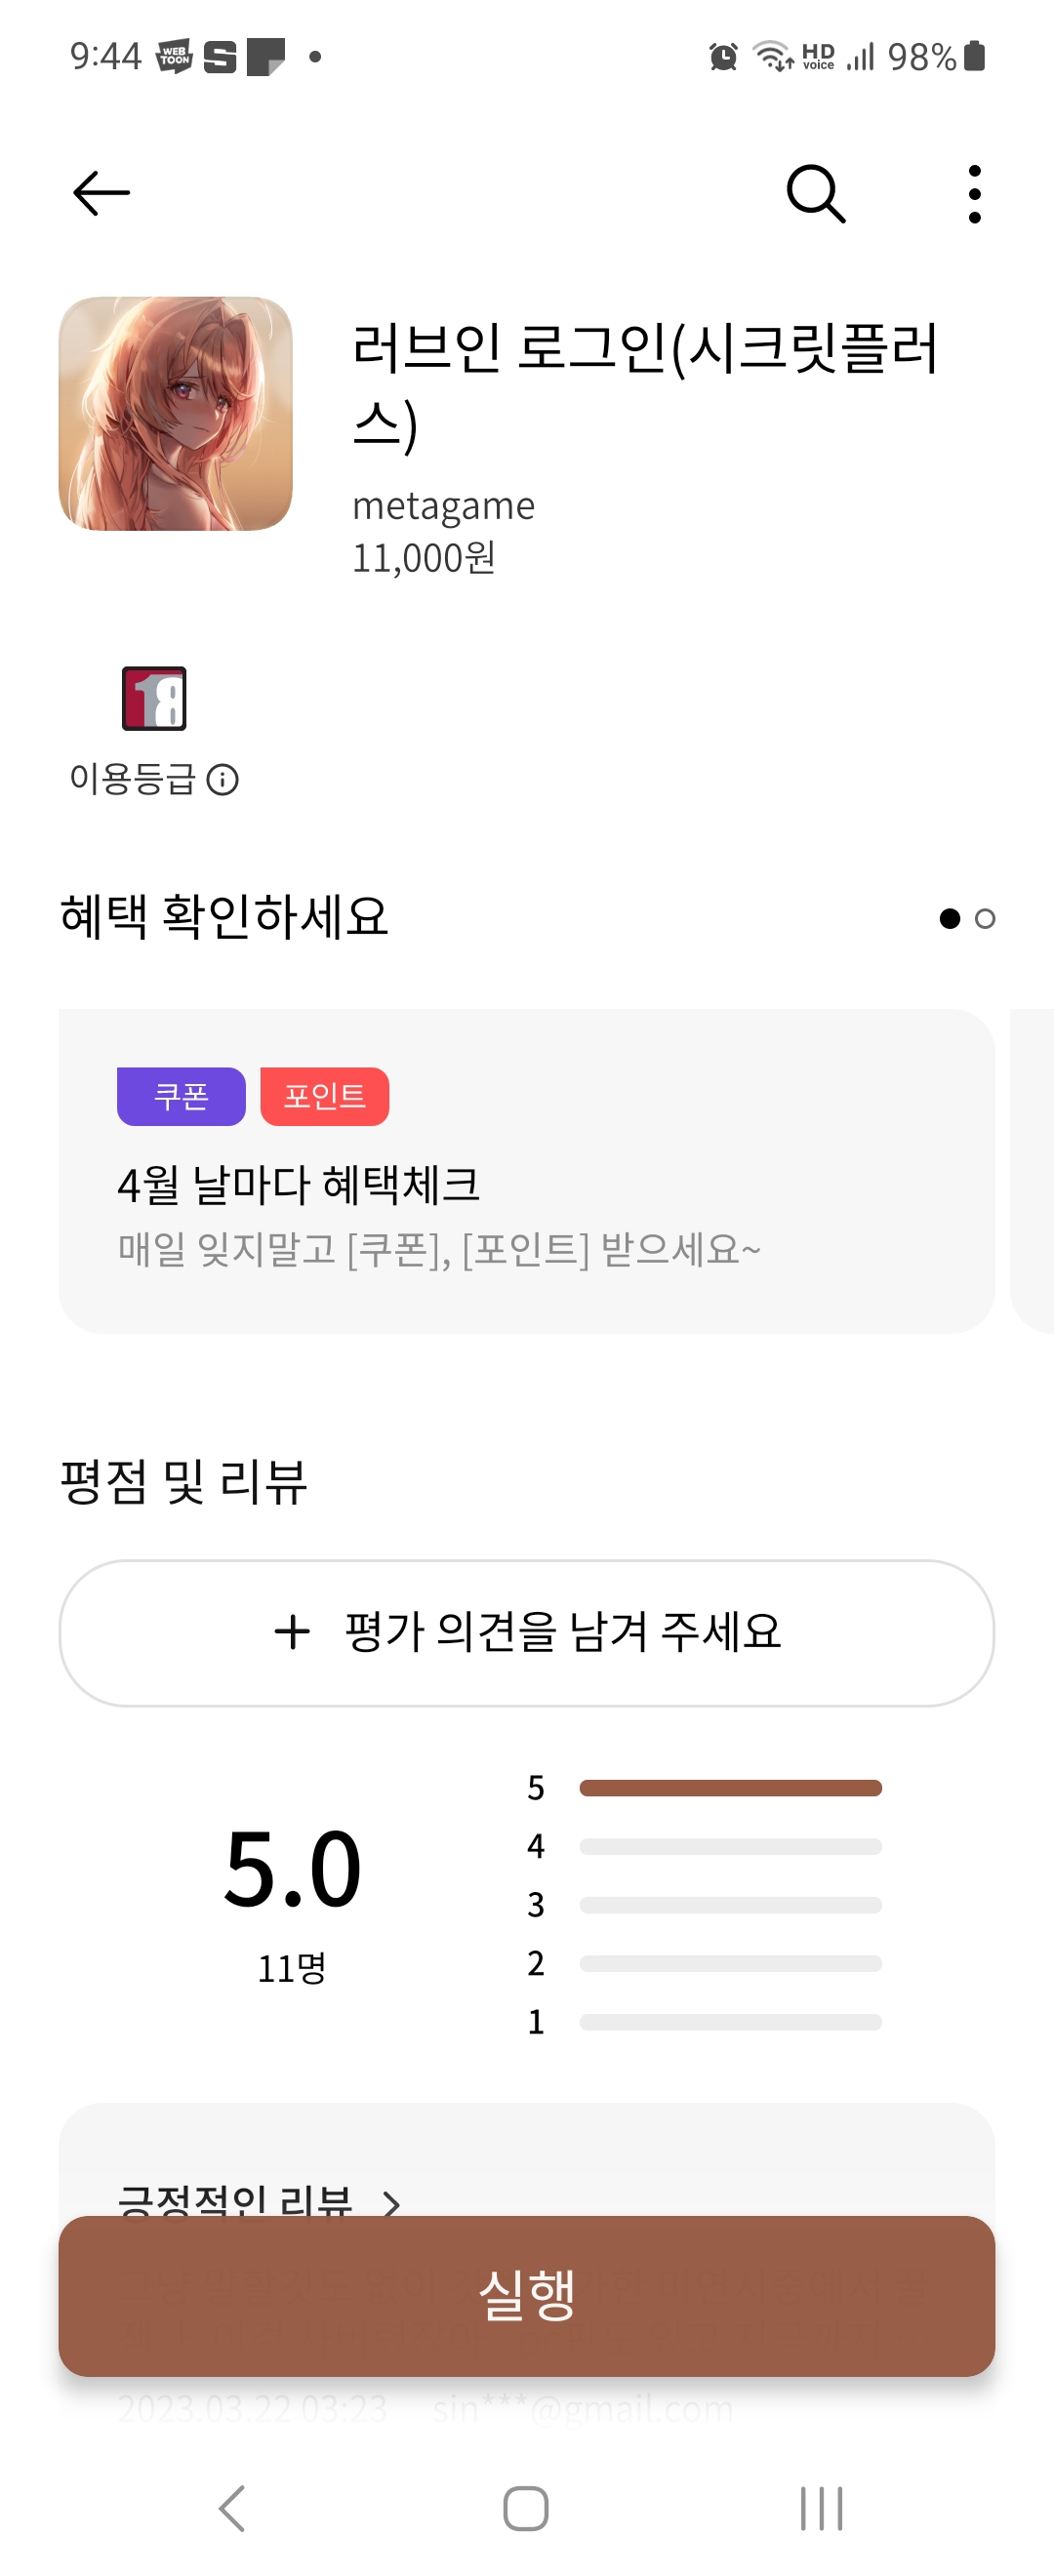Tap the Android back navigation button

[232, 2507]
